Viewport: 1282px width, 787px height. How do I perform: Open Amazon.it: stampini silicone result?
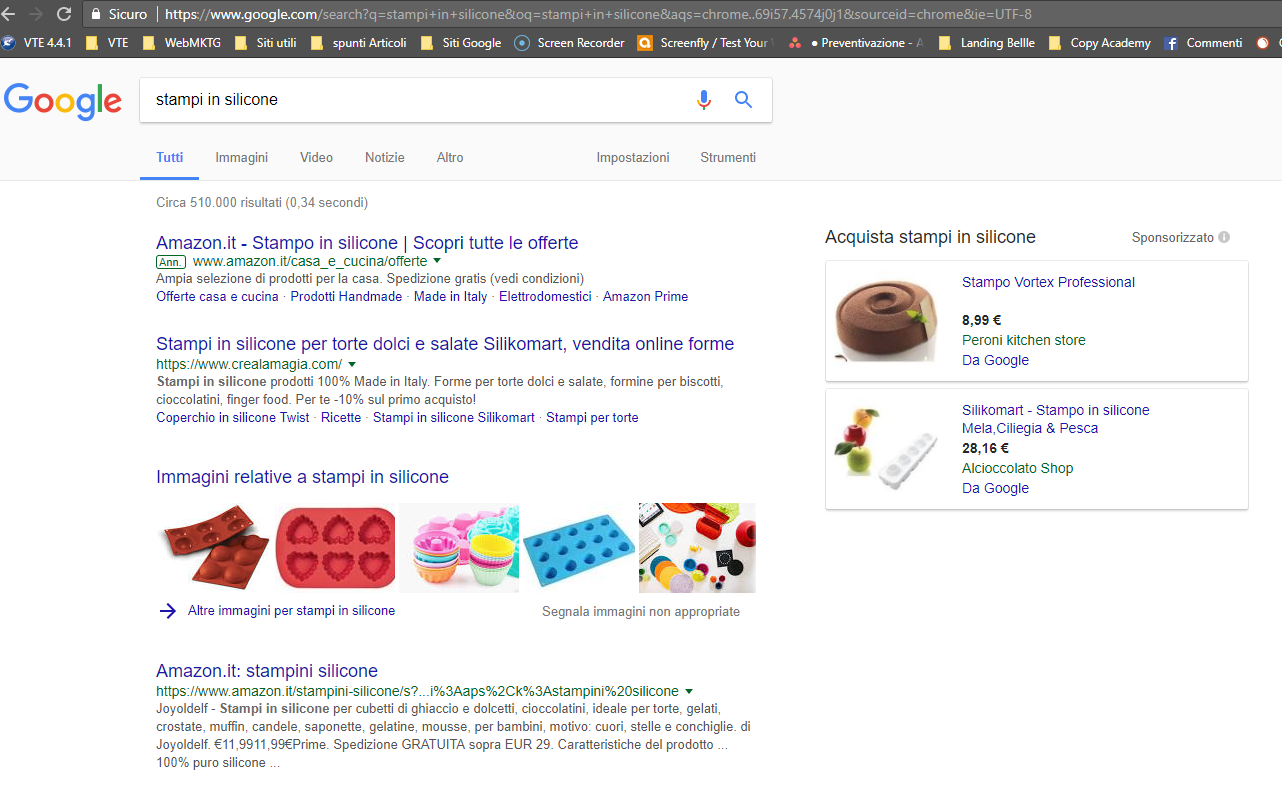click(x=267, y=671)
